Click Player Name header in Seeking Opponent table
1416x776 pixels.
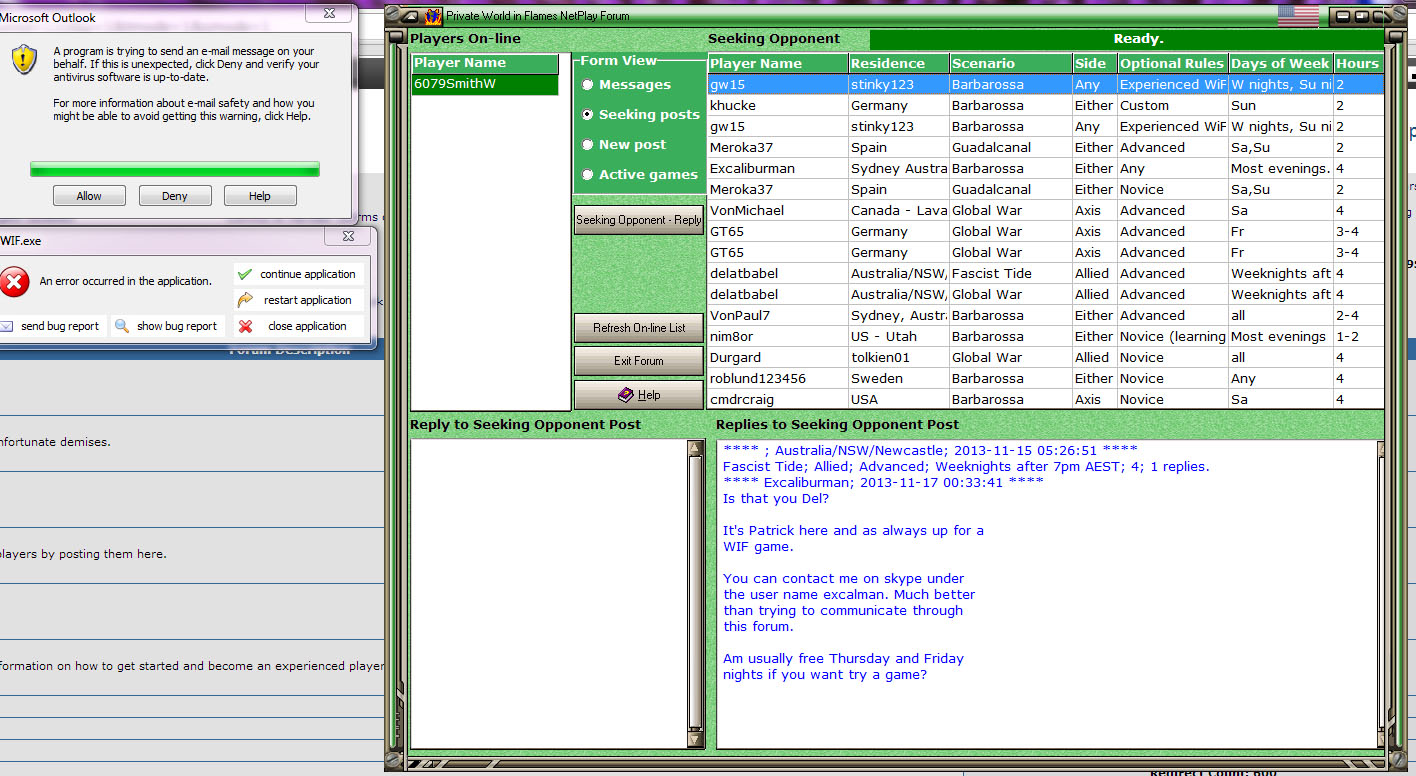pos(778,63)
